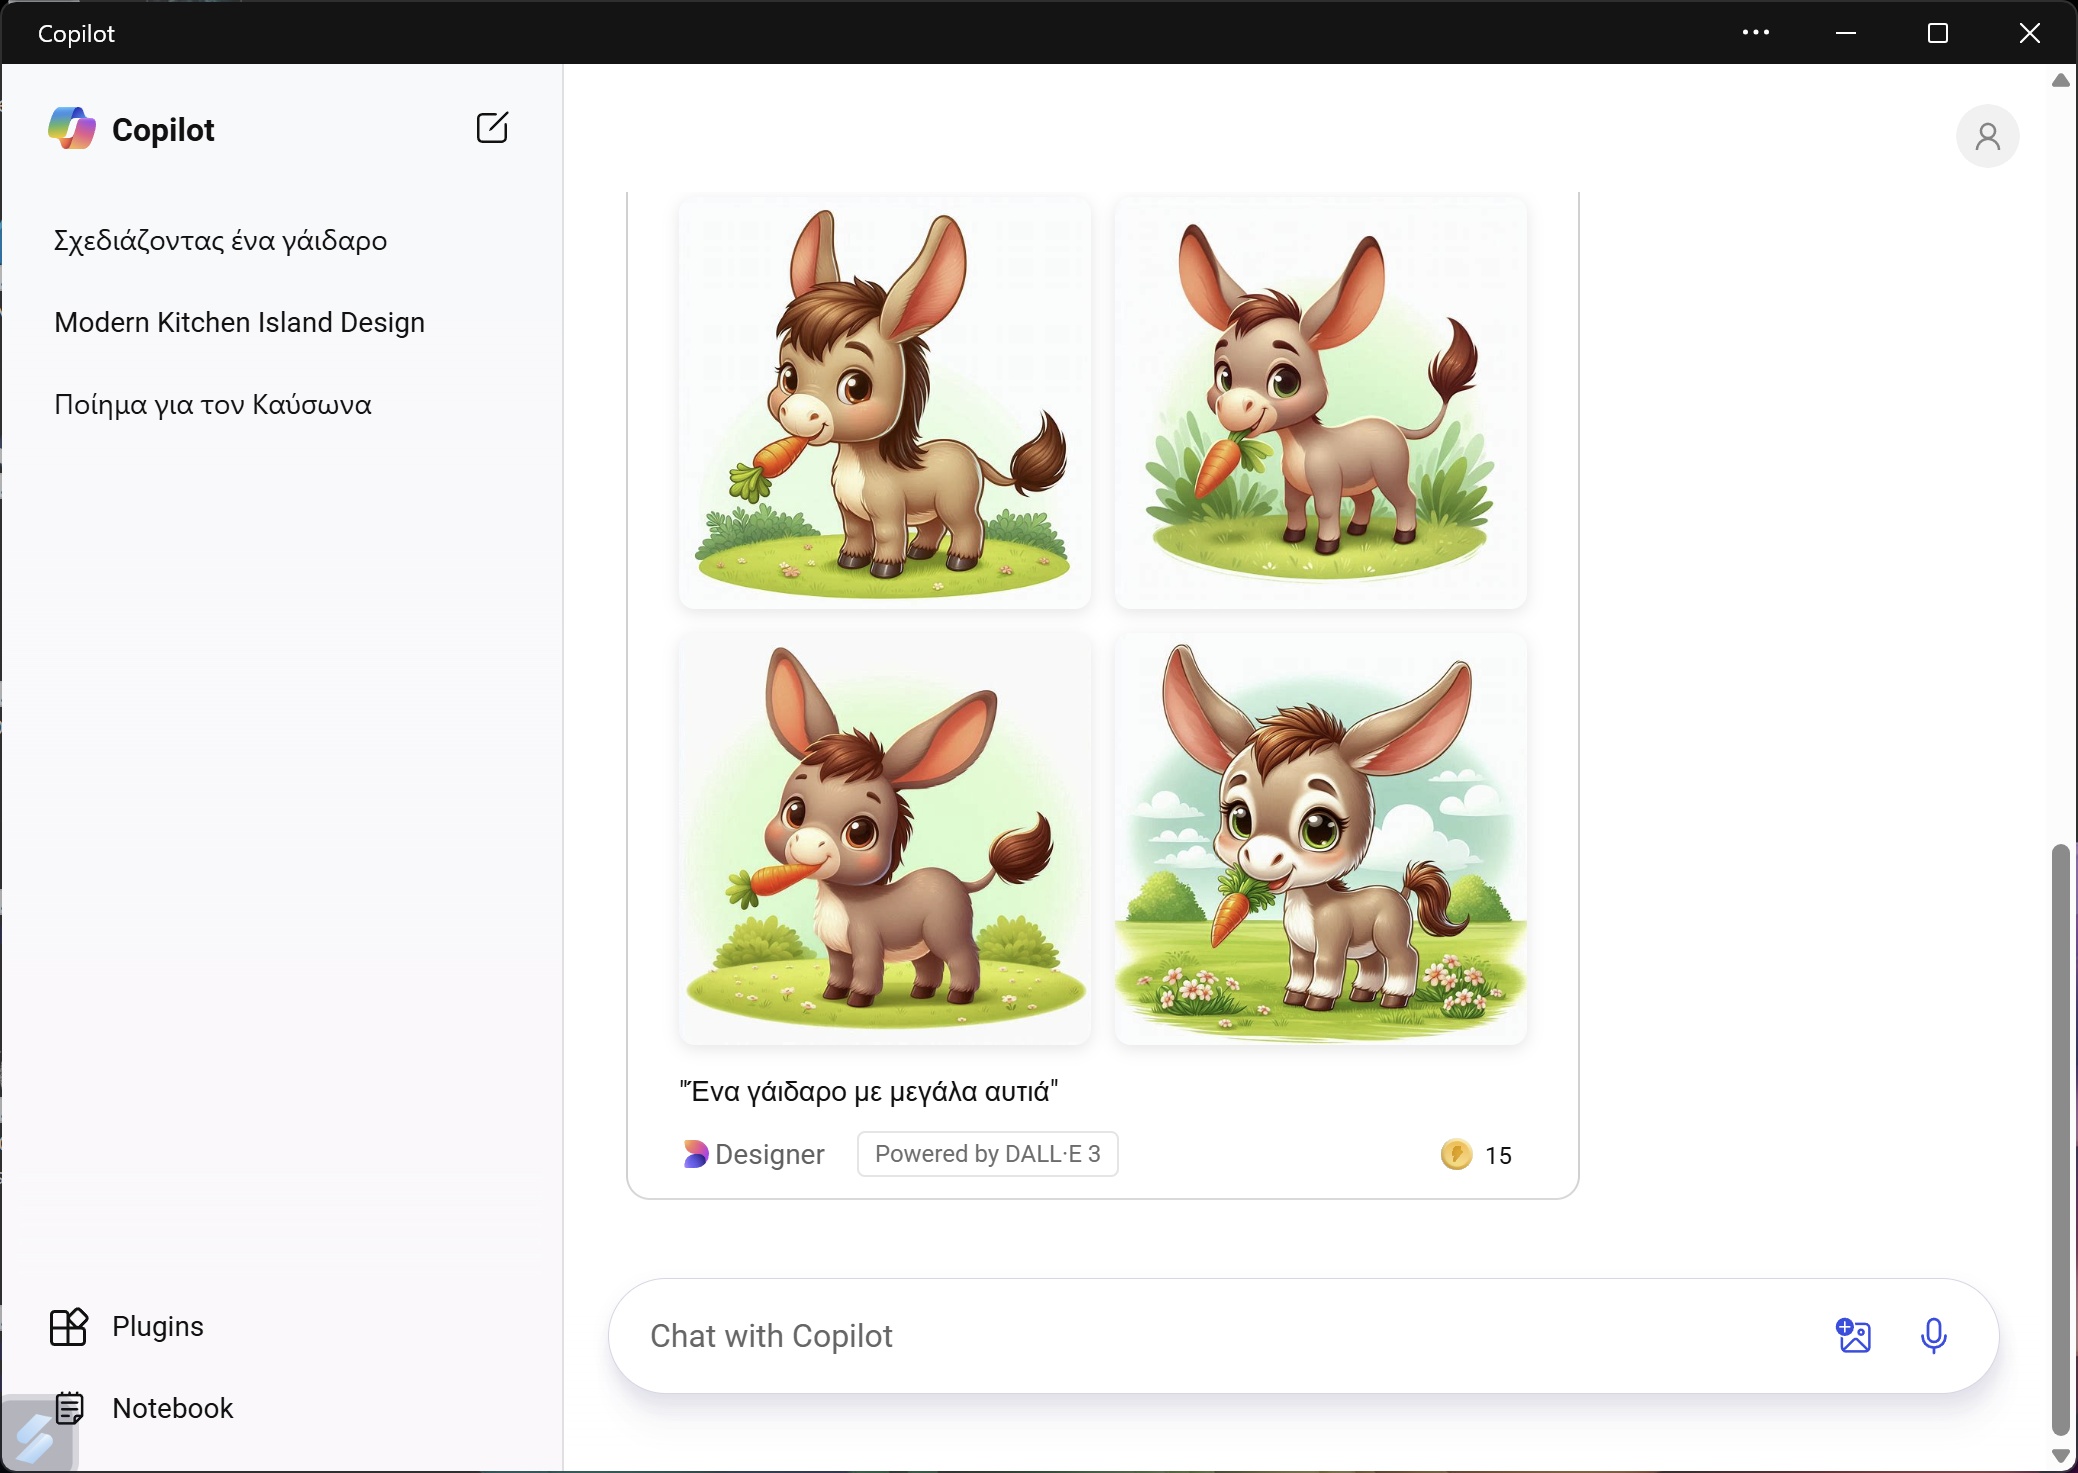Open the donkey image with clouds background
2078x1473 pixels.
click(x=1320, y=839)
